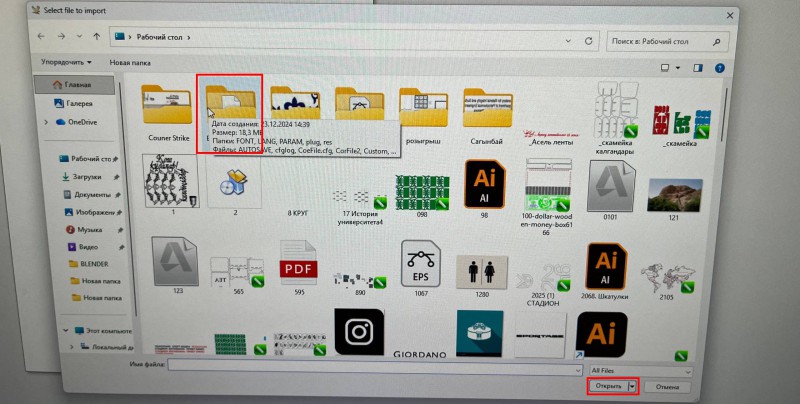The height and width of the screenshot is (404, 800).
Task: Click the Имя файла text field
Action: [373, 368]
